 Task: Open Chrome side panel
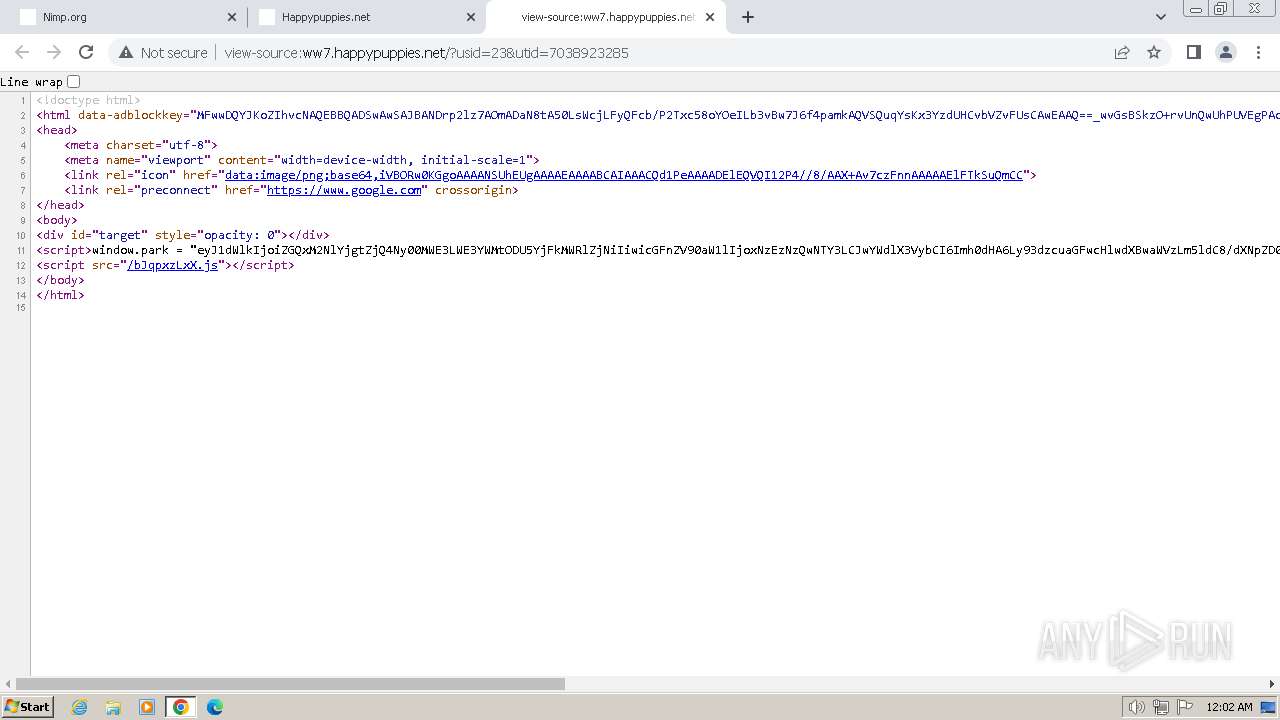pos(1193,52)
